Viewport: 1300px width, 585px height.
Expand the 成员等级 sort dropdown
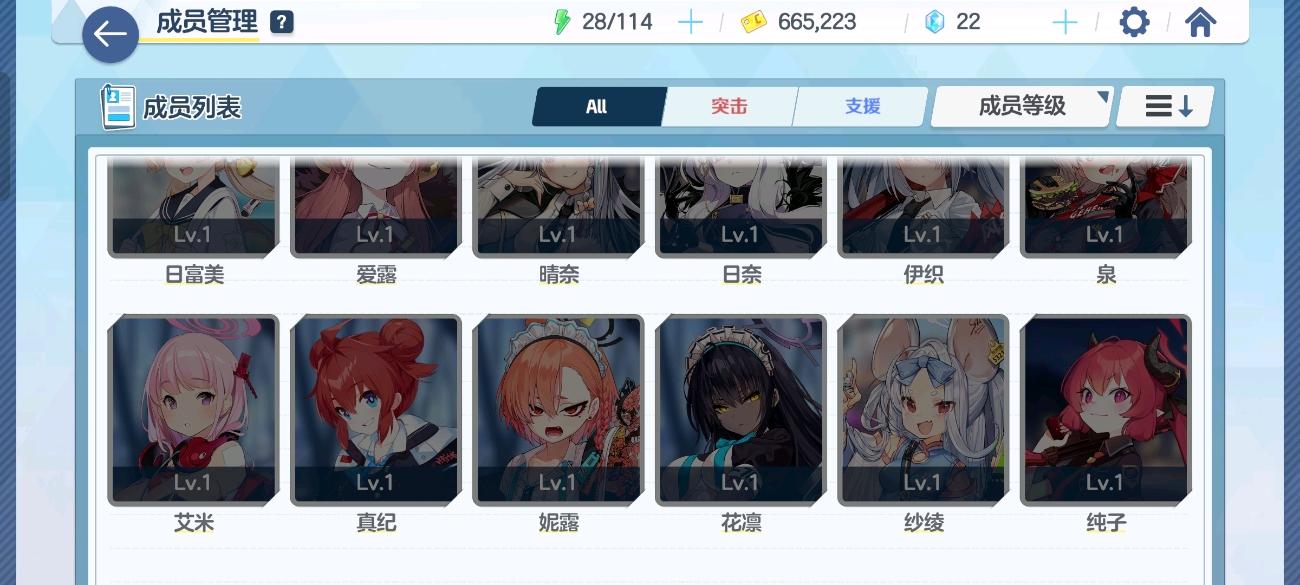(1022, 106)
